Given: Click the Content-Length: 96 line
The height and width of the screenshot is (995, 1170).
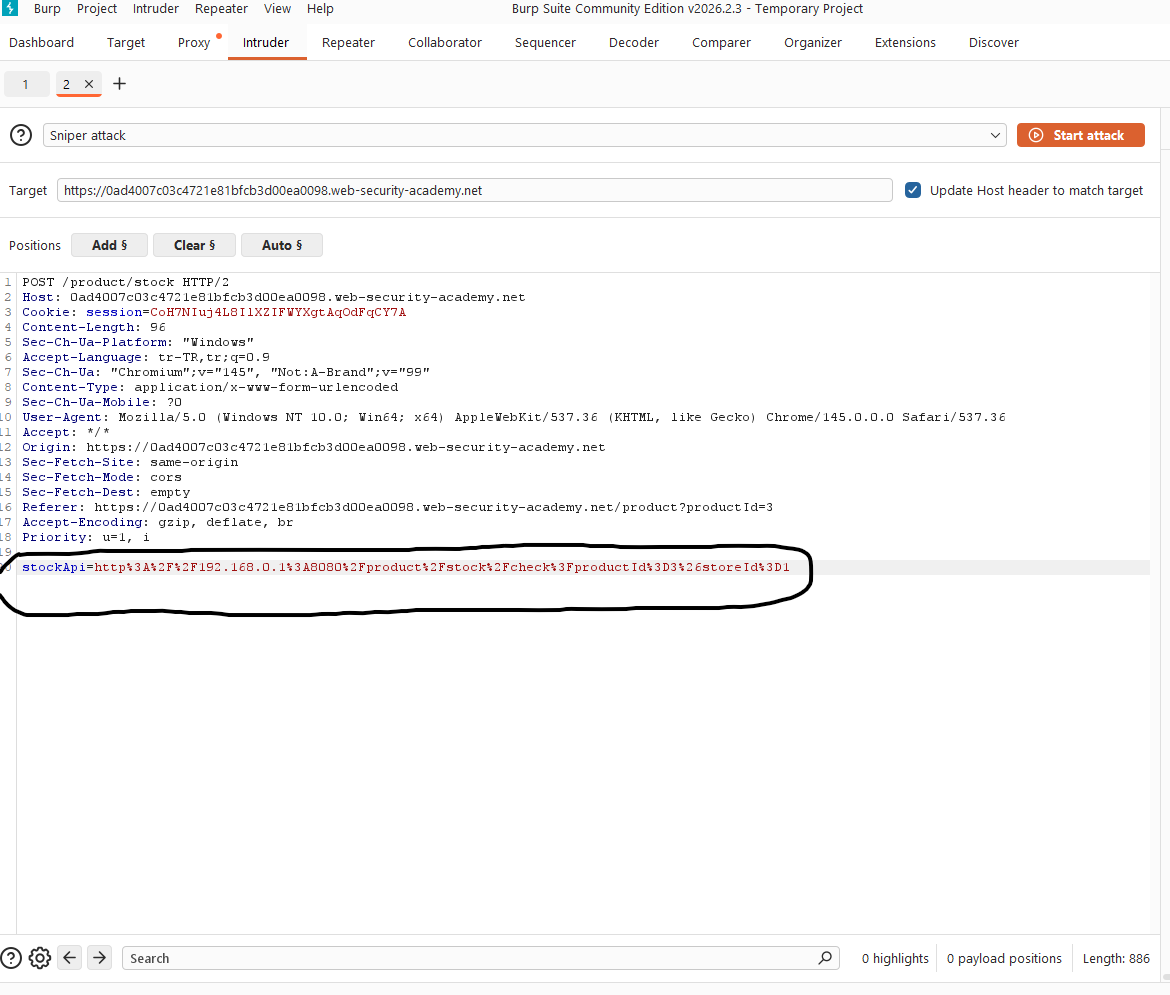Looking at the screenshot, I should click(x=94, y=327).
